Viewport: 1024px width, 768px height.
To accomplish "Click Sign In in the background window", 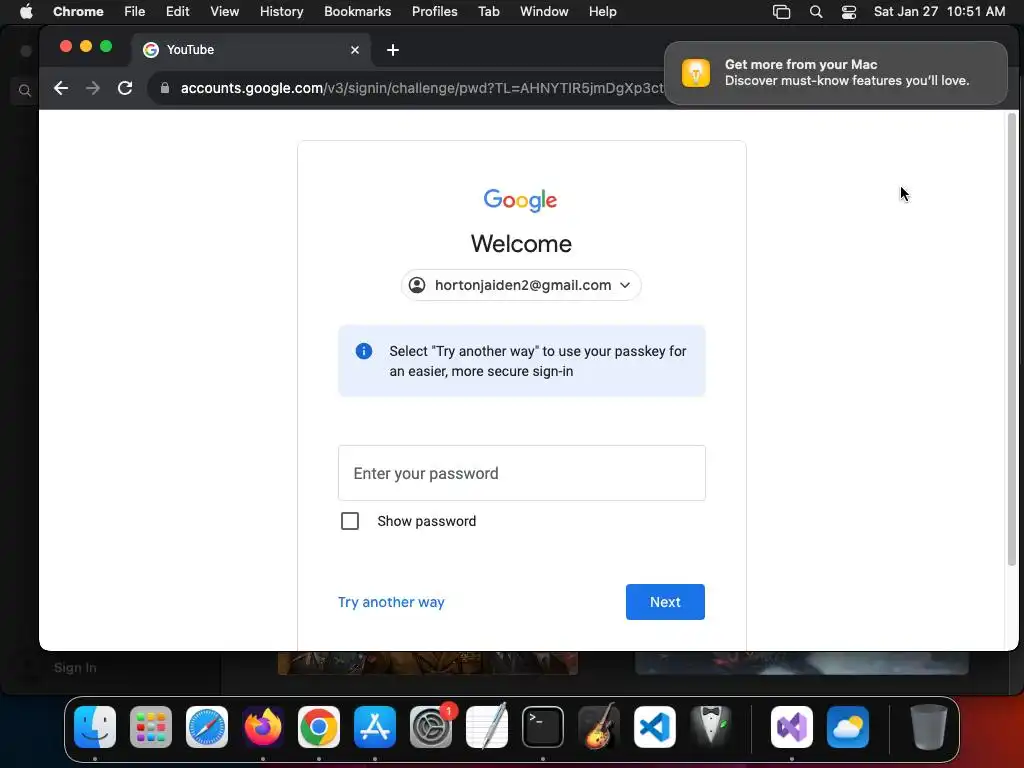I will tap(75, 668).
